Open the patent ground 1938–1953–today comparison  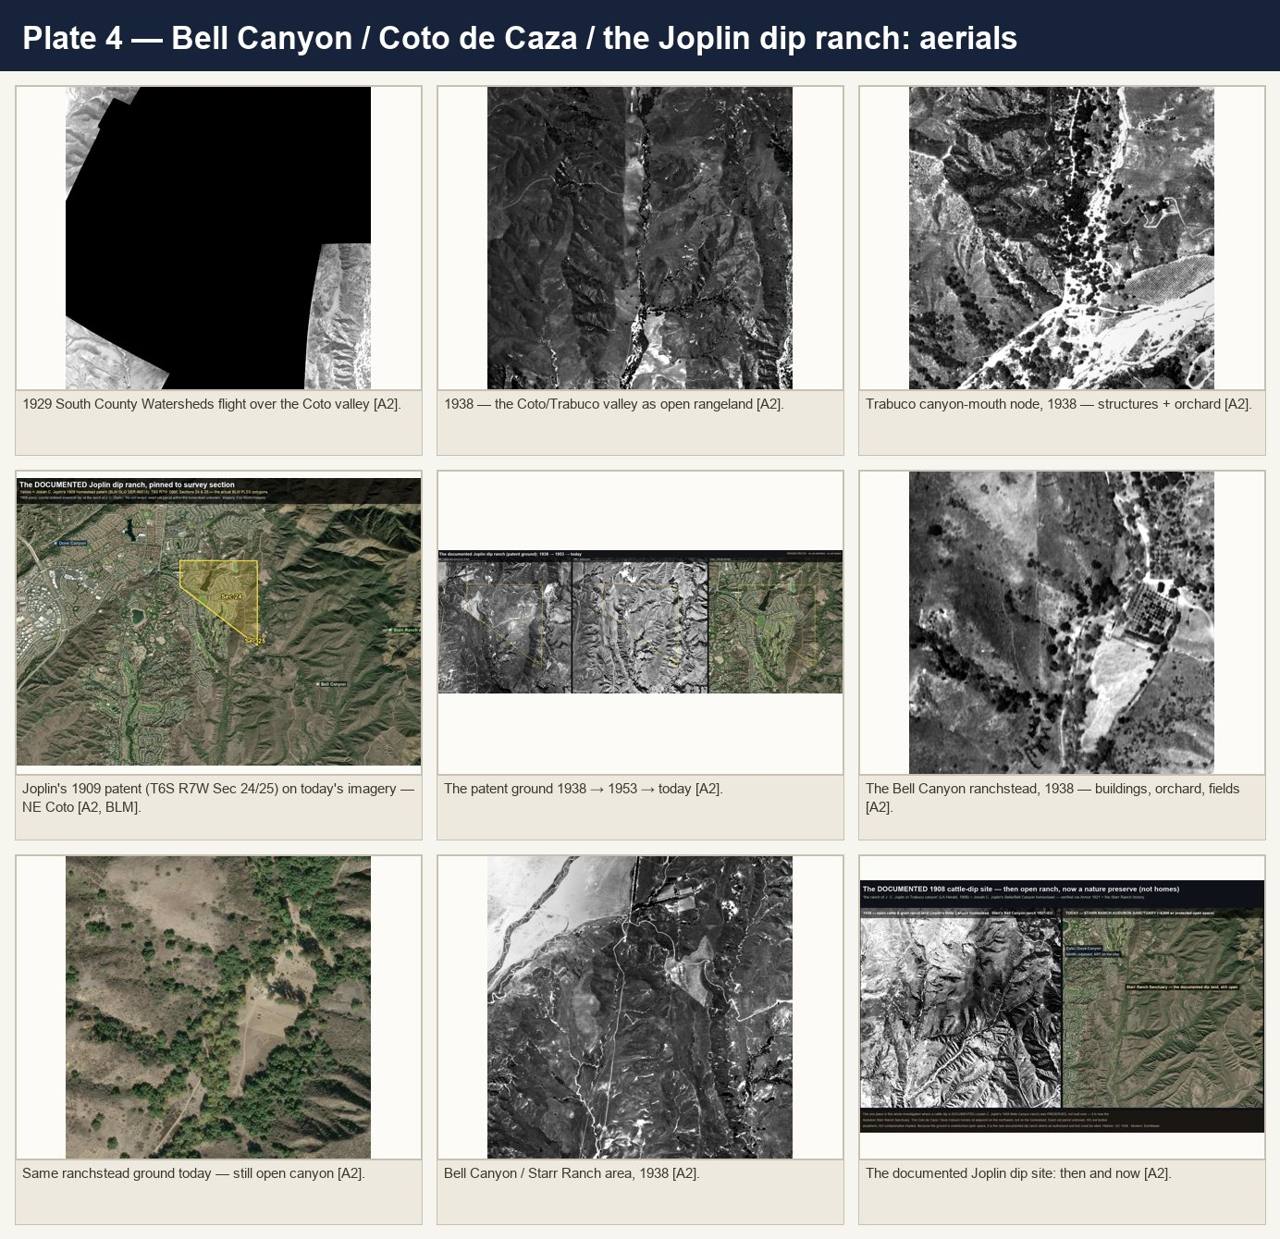[x=640, y=622]
